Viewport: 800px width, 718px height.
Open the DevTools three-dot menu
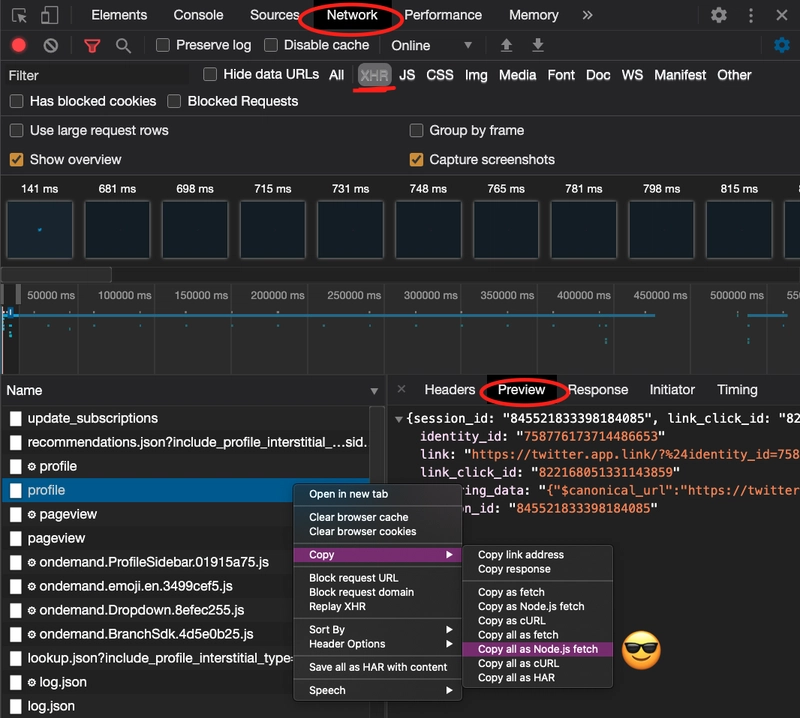(751, 15)
